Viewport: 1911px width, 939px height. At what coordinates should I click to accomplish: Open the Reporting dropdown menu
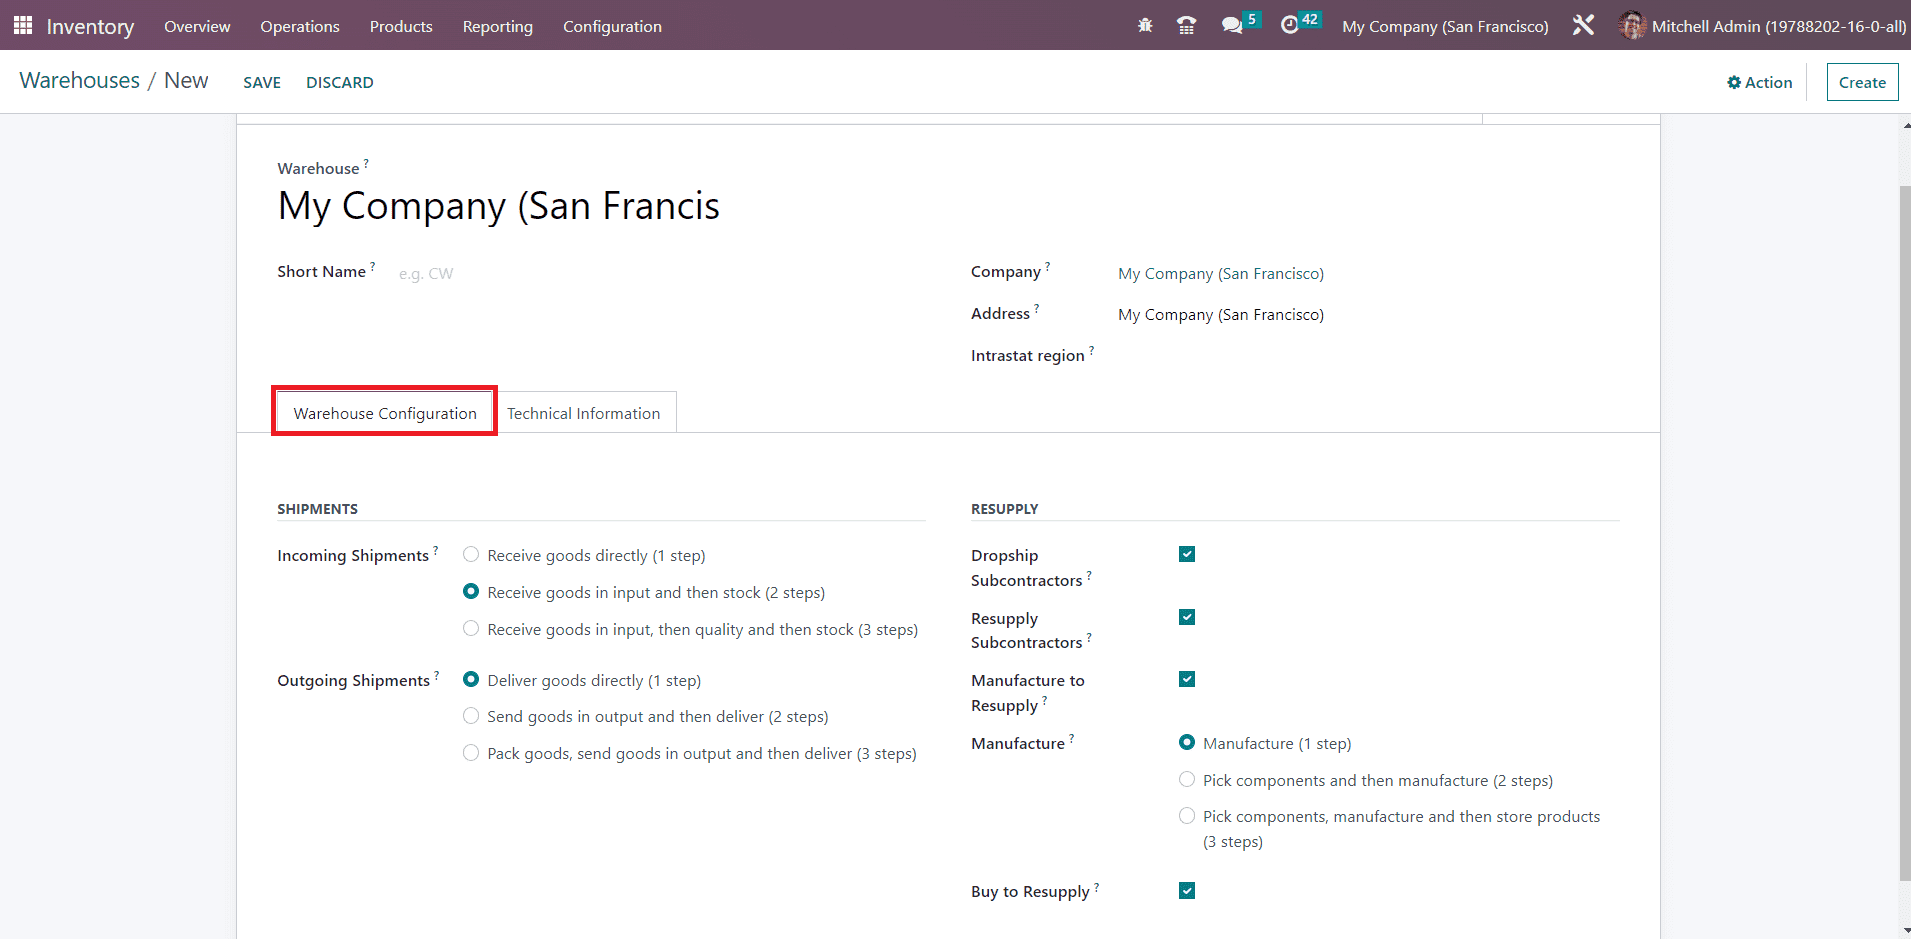(x=497, y=26)
